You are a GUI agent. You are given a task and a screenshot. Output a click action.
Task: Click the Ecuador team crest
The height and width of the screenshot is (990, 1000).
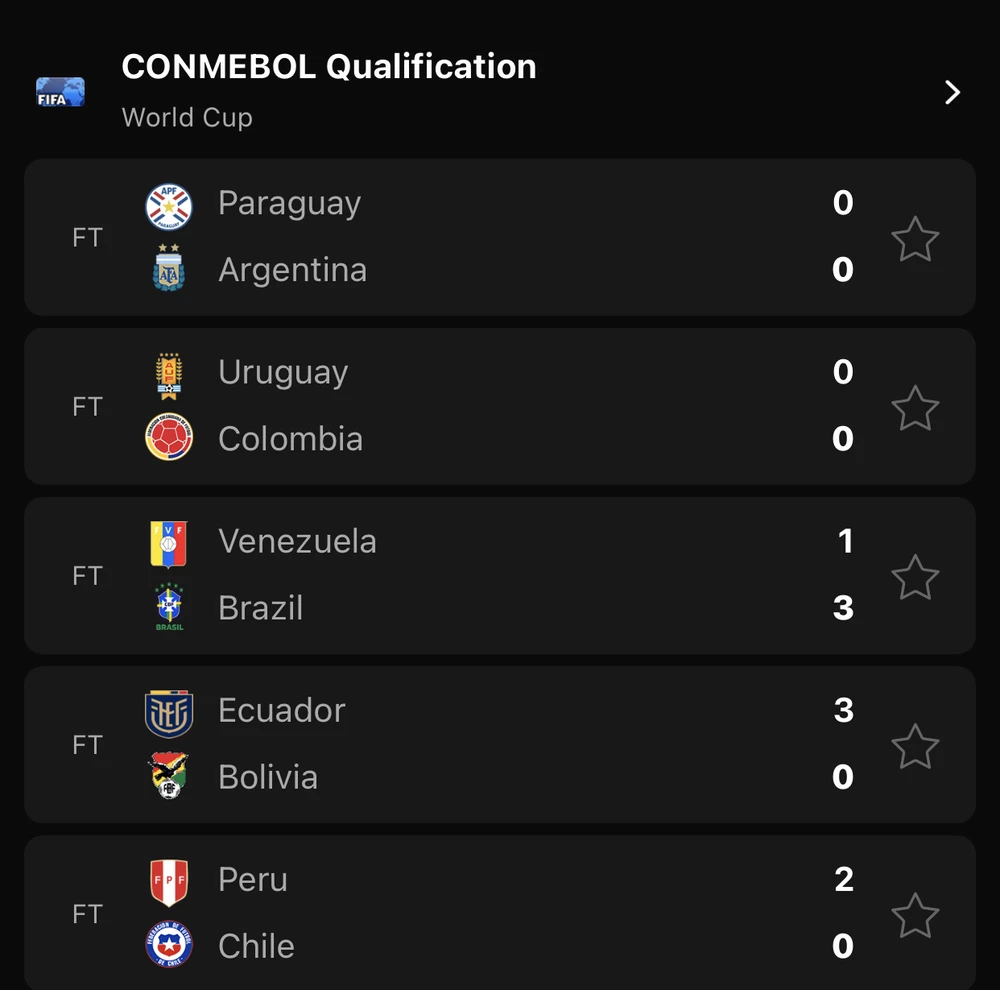pyautogui.click(x=169, y=712)
